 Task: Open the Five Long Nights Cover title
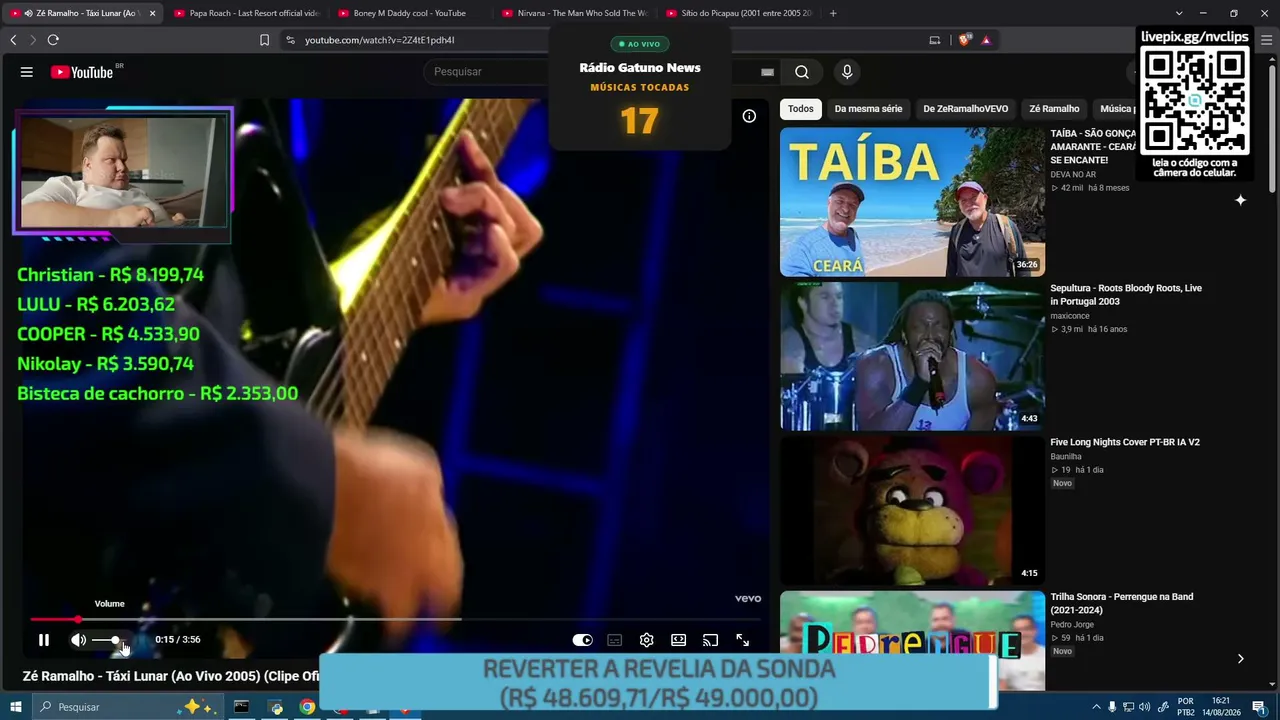click(x=1125, y=442)
